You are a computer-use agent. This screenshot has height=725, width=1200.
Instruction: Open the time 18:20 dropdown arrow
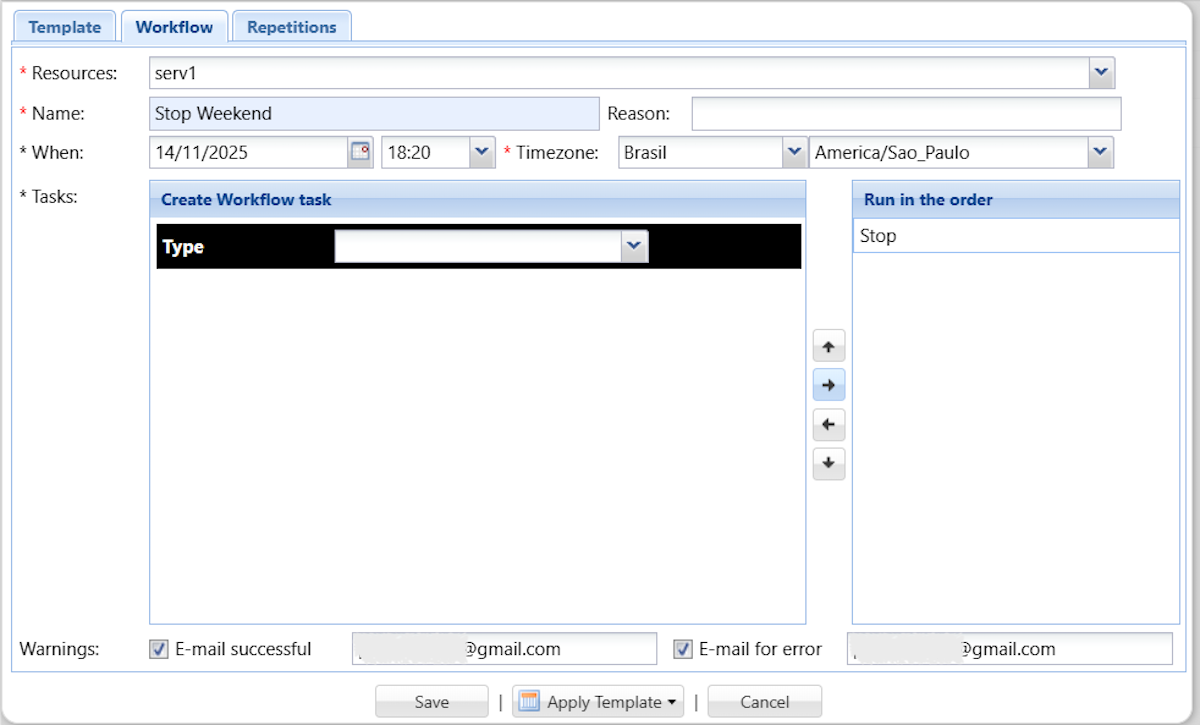pos(482,153)
